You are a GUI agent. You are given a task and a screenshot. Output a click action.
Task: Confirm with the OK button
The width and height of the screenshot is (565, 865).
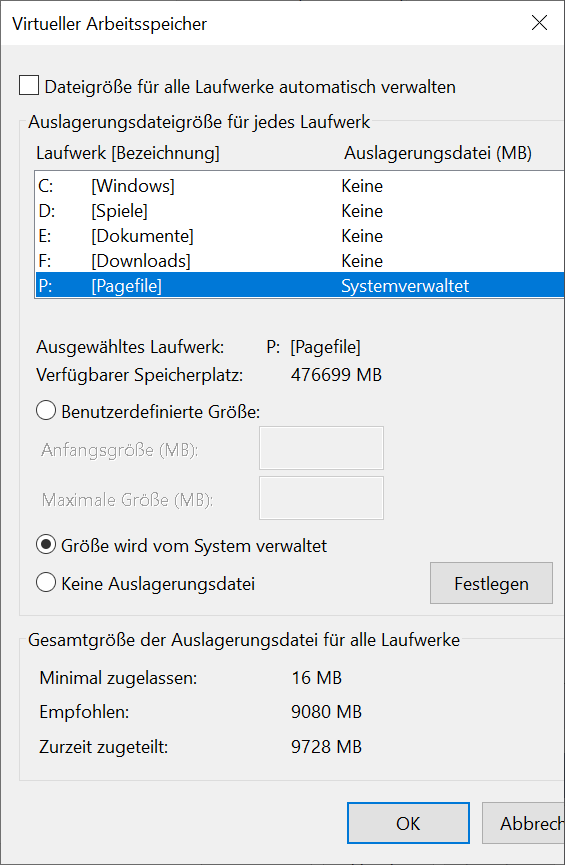[408, 823]
